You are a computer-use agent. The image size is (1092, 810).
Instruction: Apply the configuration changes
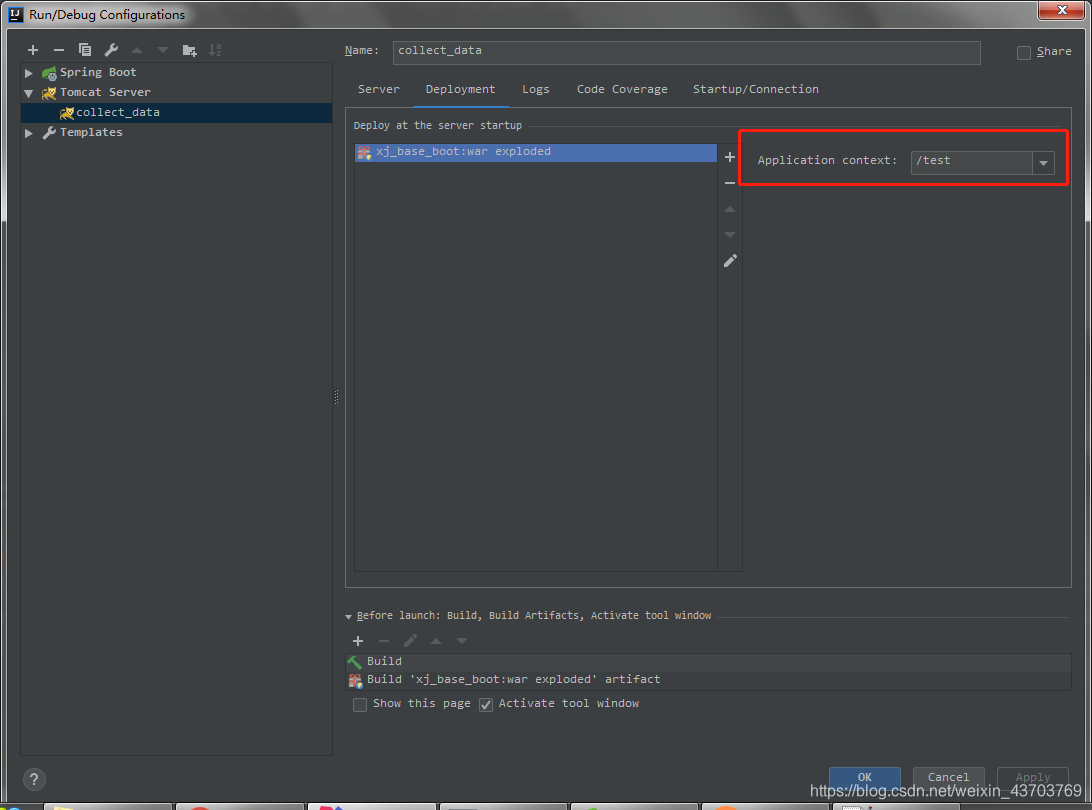1032,778
